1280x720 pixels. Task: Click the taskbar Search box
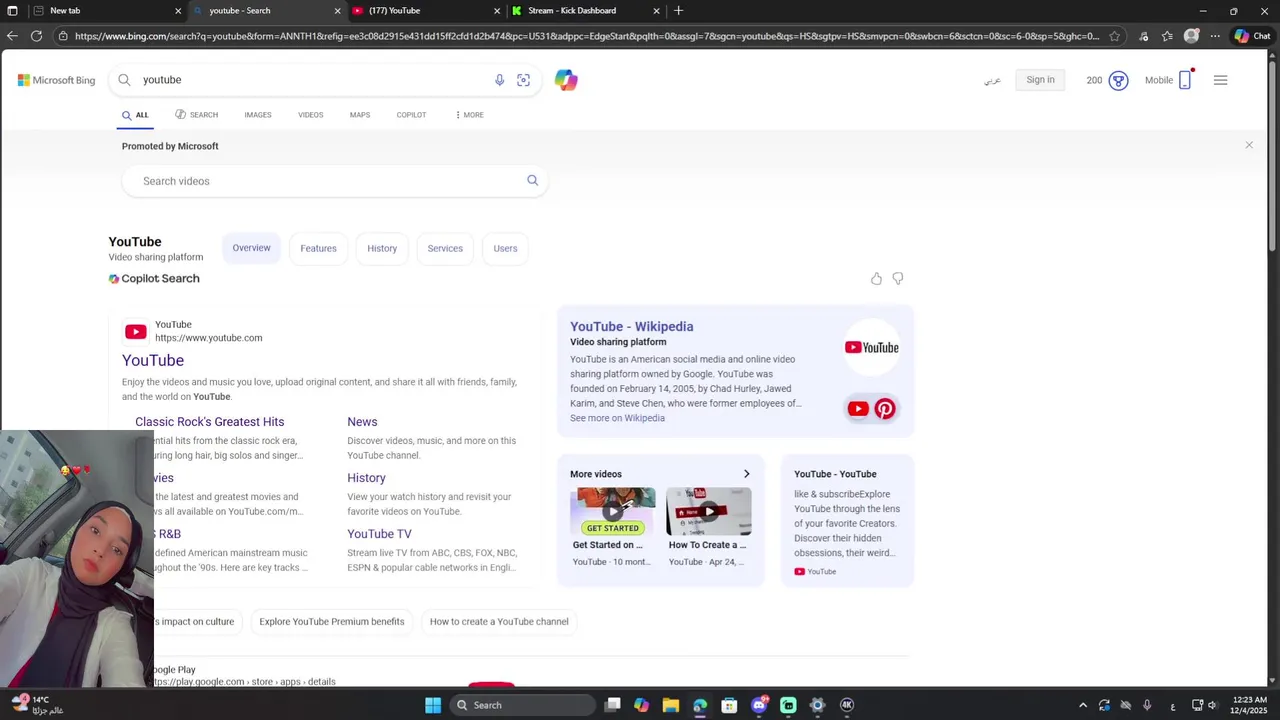click(x=521, y=705)
